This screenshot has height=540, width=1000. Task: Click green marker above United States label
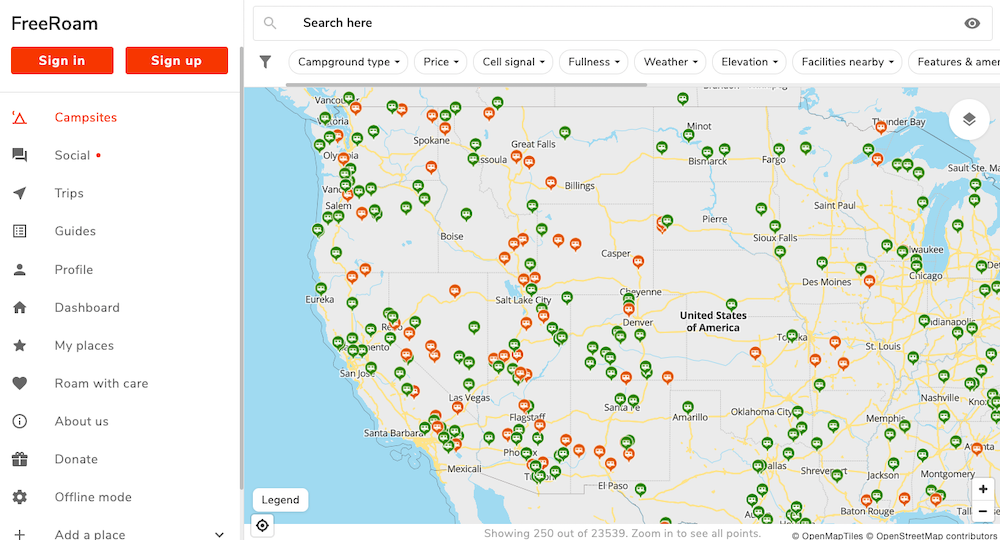click(x=732, y=305)
